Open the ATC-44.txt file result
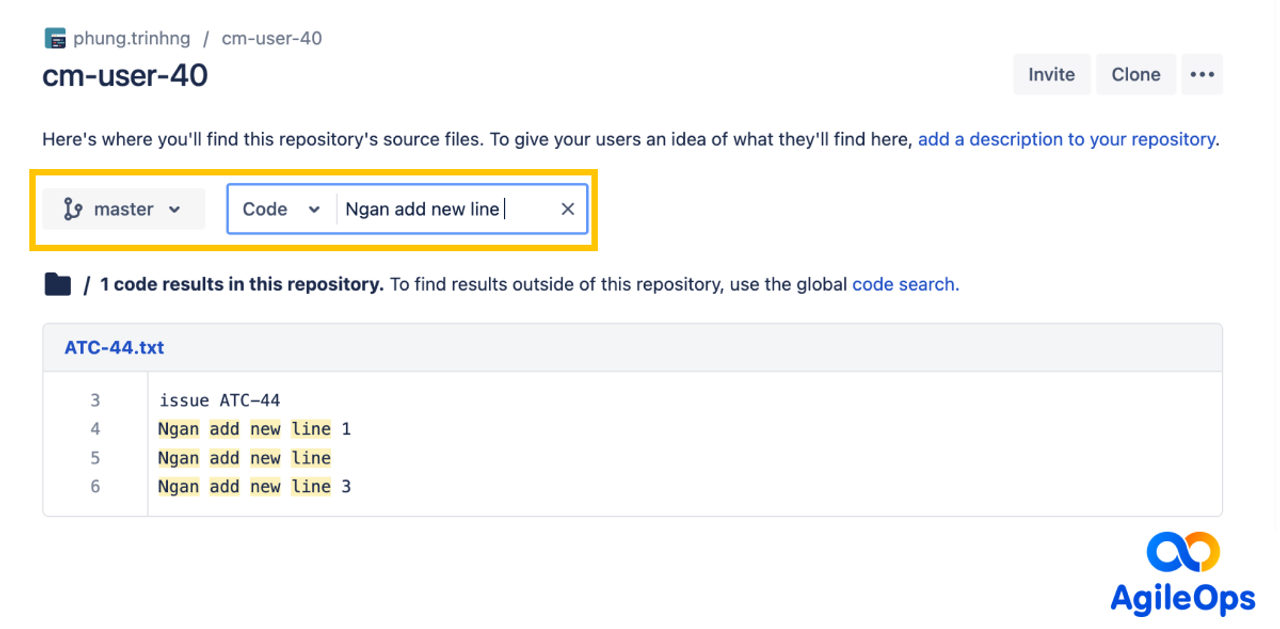 tap(114, 348)
